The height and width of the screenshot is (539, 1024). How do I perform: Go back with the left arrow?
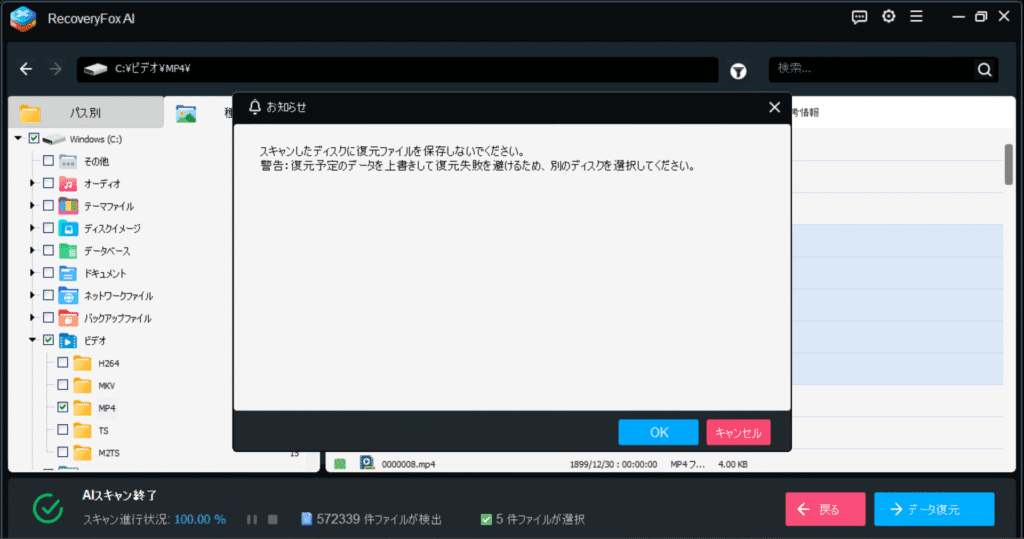click(26, 69)
